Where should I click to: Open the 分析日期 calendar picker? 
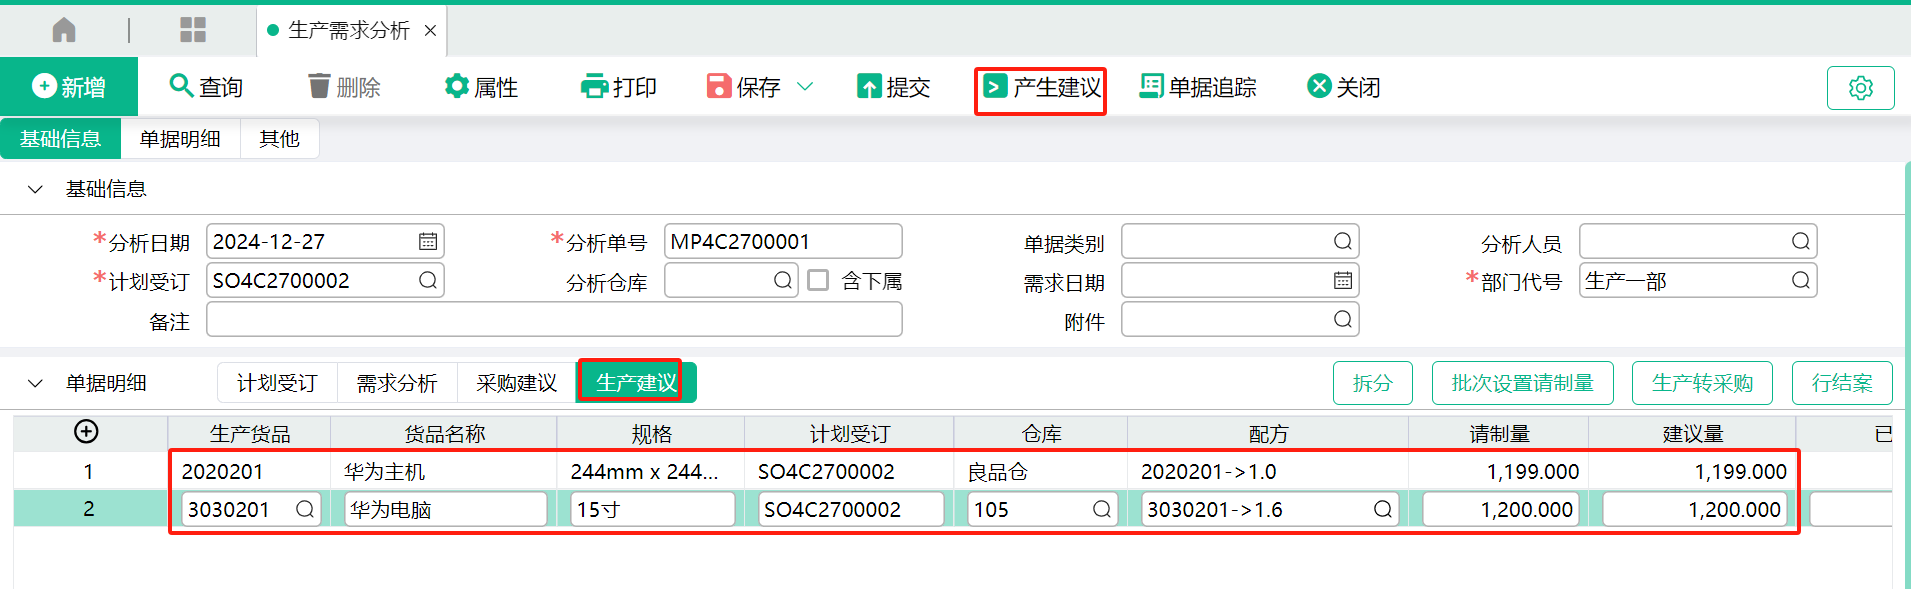pos(428,241)
